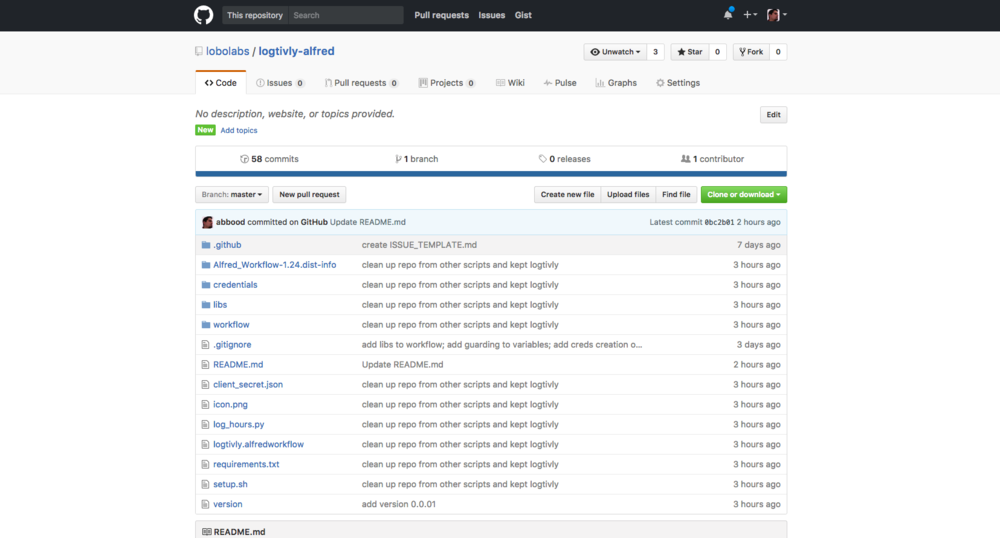
Task: Click Create new file button
Action: tap(568, 194)
